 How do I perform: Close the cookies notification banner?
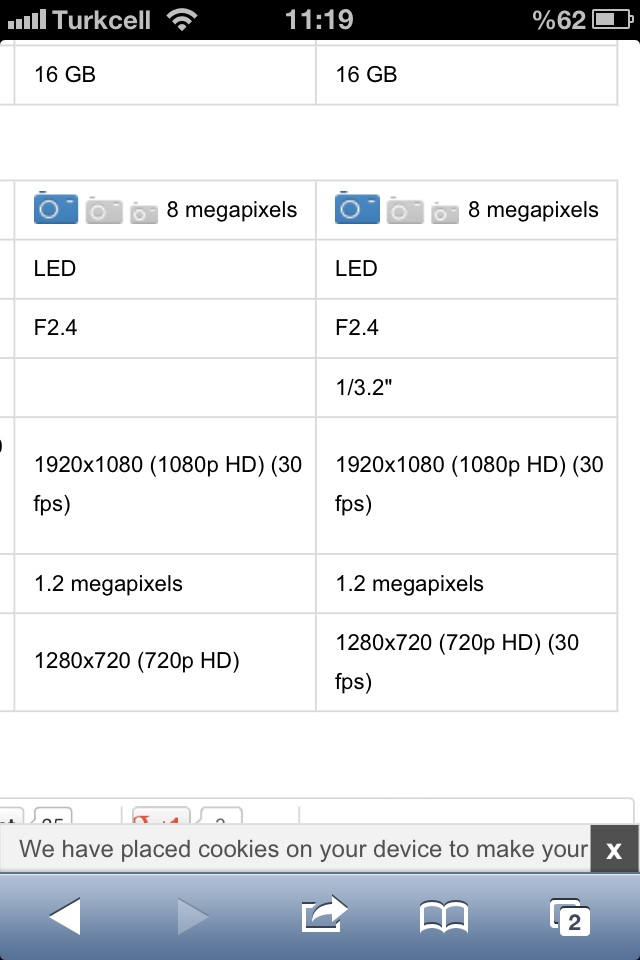coord(614,849)
